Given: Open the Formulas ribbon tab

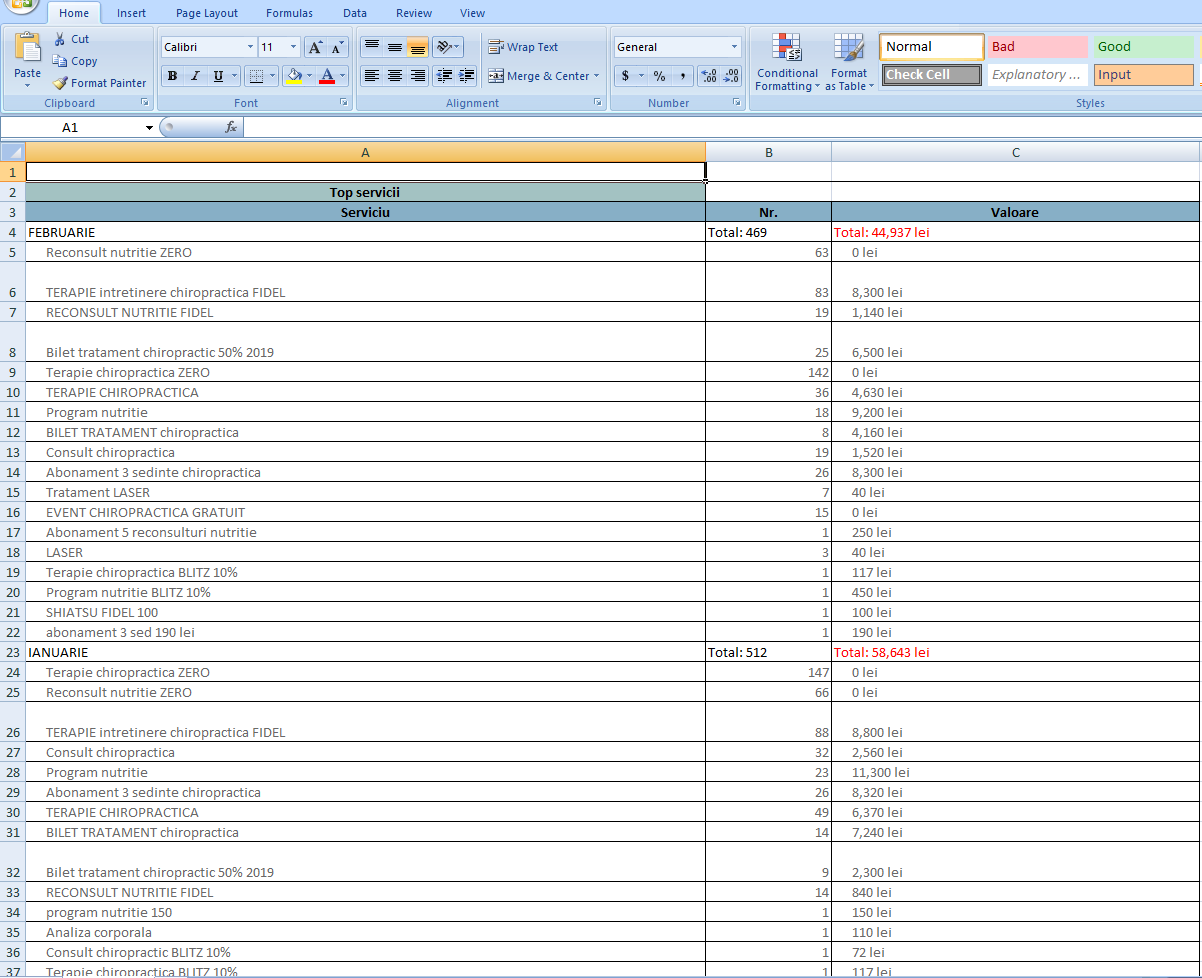Looking at the screenshot, I should tap(289, 13).
